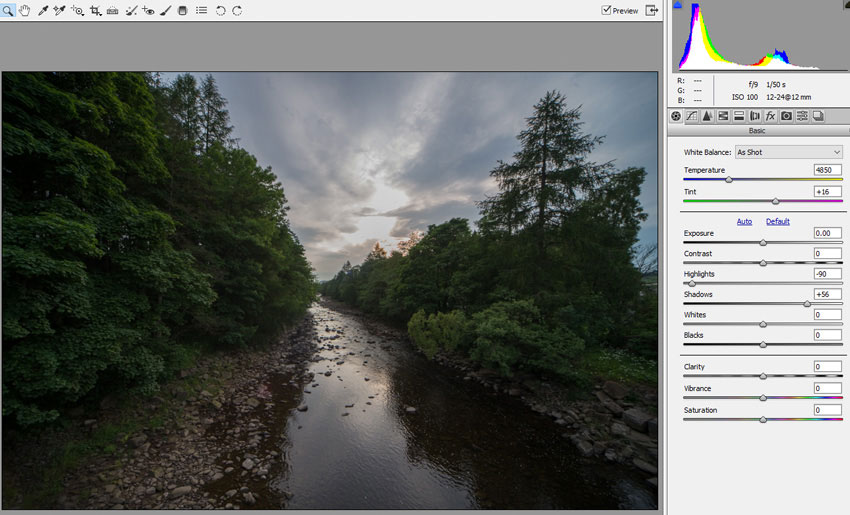
Task: Activate the Red Eye Removal tool
Action: (148, 10)
